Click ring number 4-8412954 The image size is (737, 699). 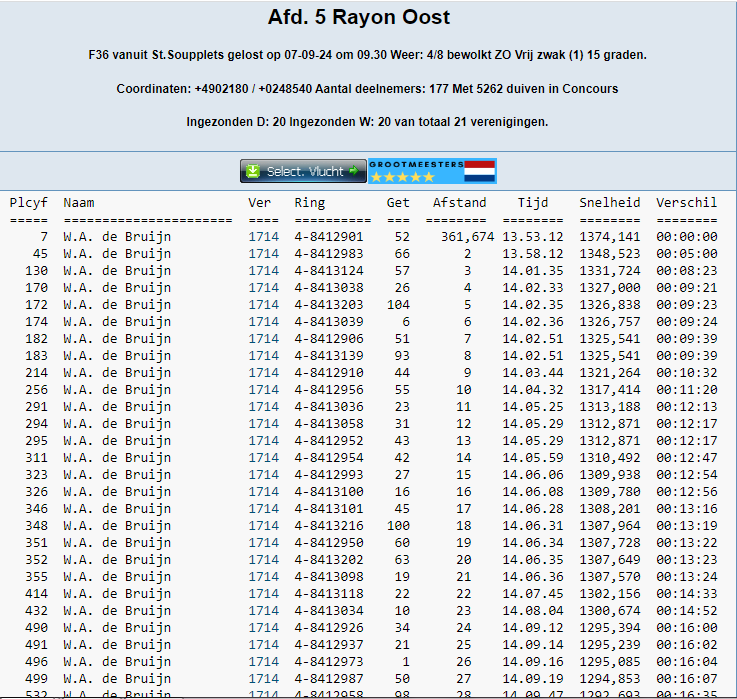tap(329, 458)
